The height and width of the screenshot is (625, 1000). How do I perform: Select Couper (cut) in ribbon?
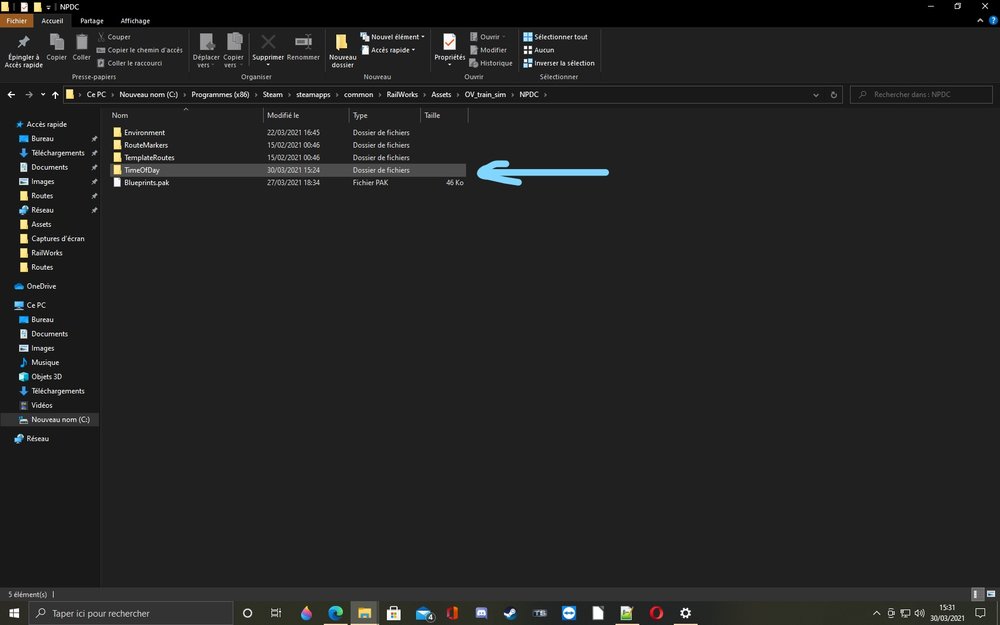[114, 37]
